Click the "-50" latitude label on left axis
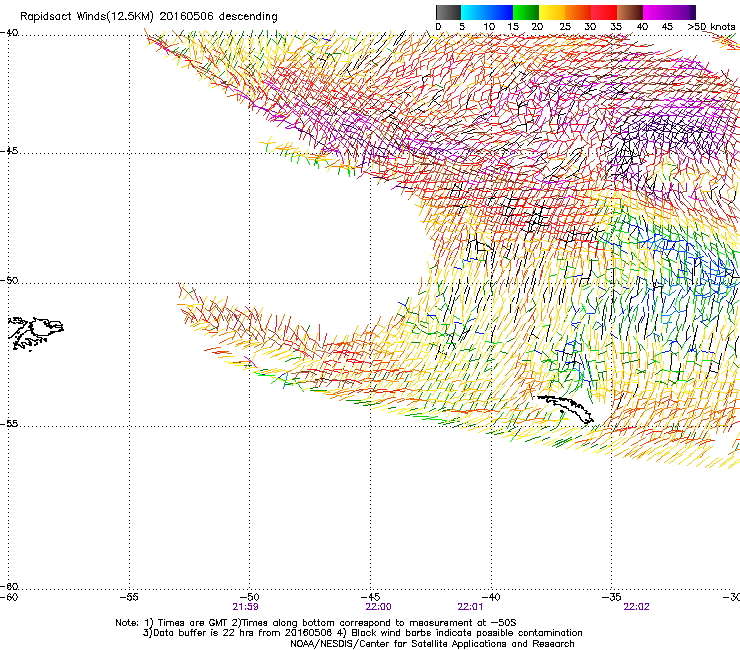The width and height of the screenshot is (740, 650). pyautogui.click(x=9, y=280)
